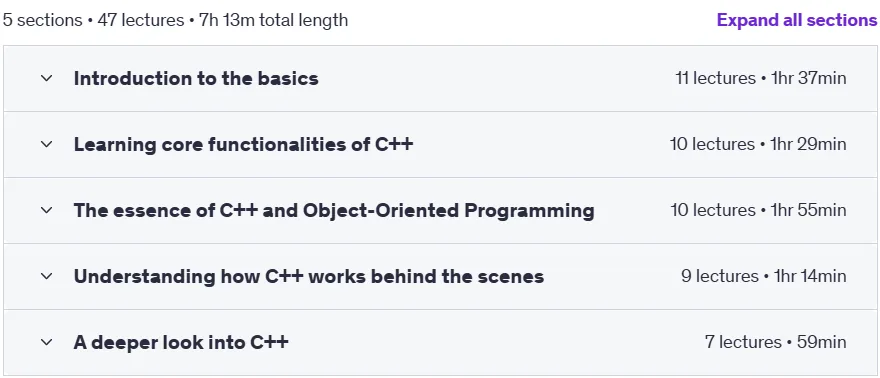
Task: Click Expand all sections link
Action: (796, 20)
